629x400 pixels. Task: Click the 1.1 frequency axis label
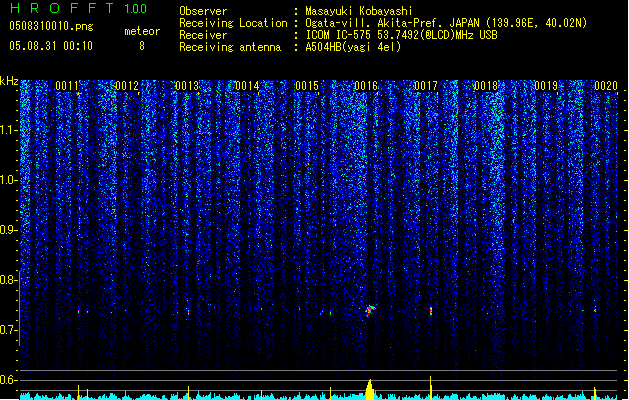pos(8,130)
